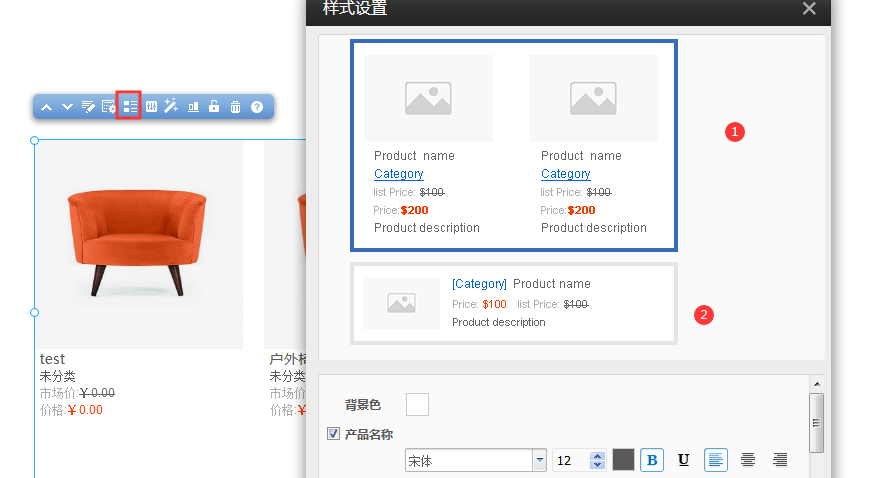Toggle underline formatting for product name
871x478 pixels.
(684, 460)
